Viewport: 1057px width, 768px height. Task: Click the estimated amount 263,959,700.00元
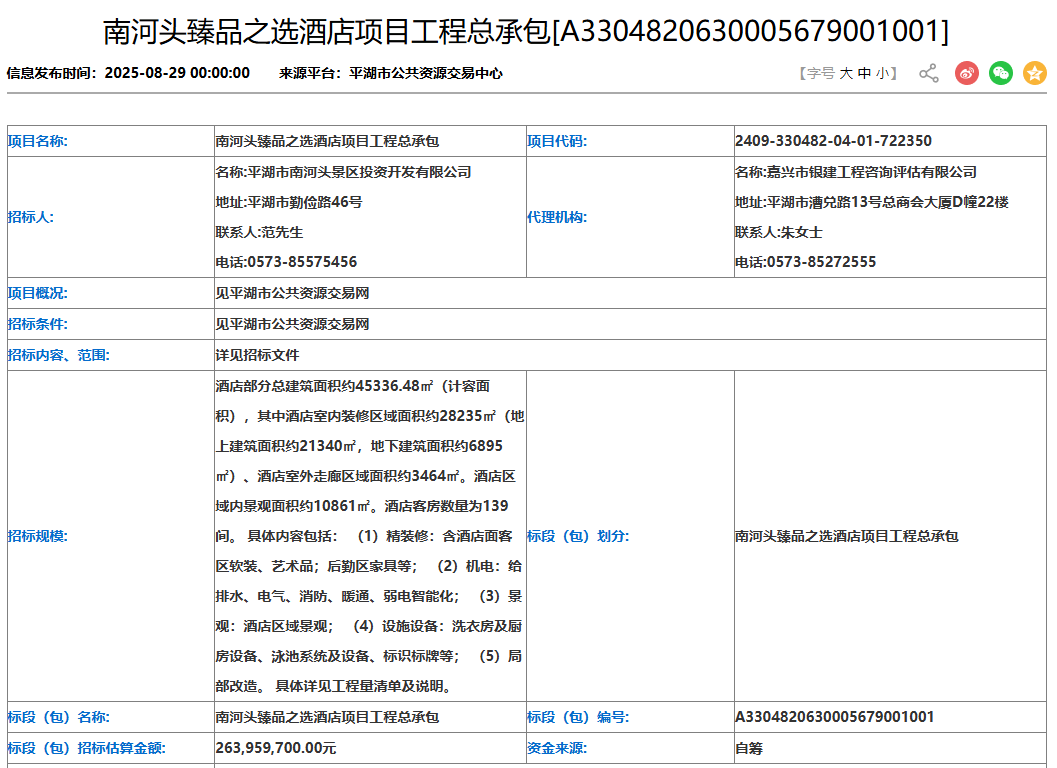276,748
